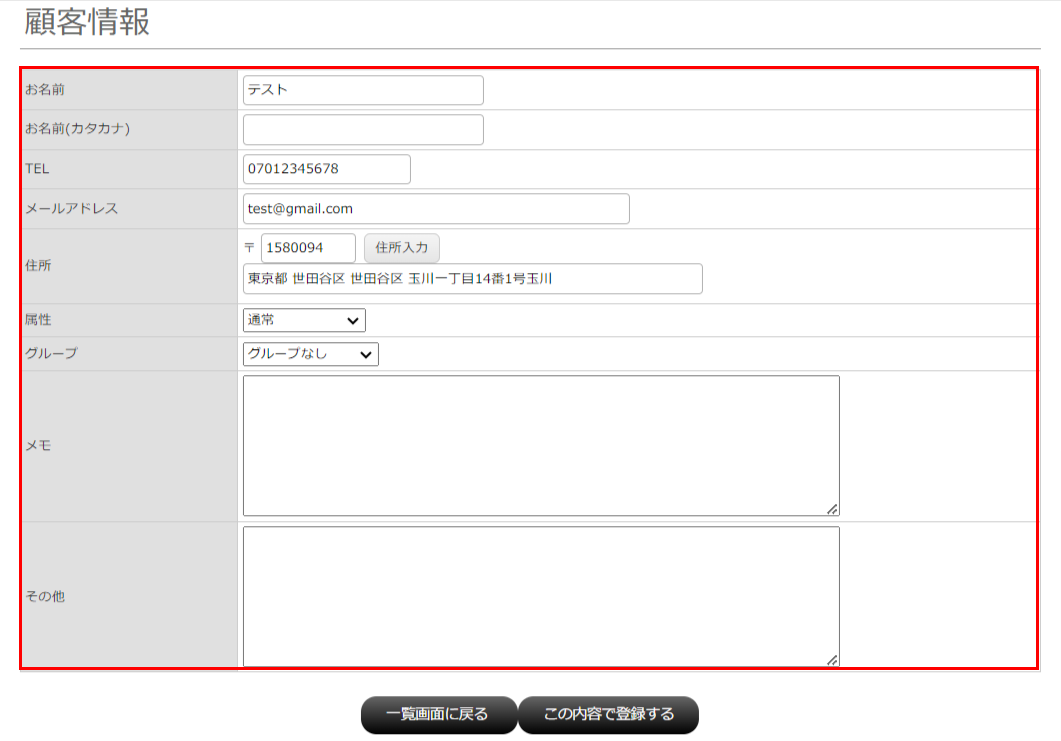Click the 顧客情報 page heading

[x=88, y=23]
